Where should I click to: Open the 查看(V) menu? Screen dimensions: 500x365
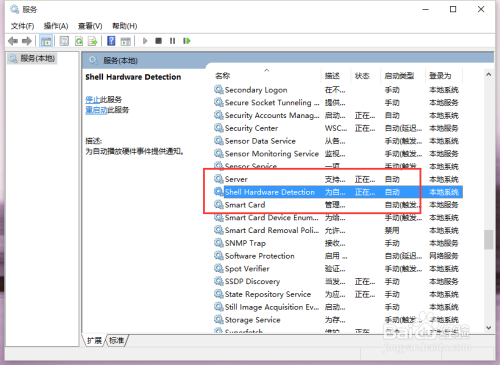pyautogui.click(x=90, y=26)
